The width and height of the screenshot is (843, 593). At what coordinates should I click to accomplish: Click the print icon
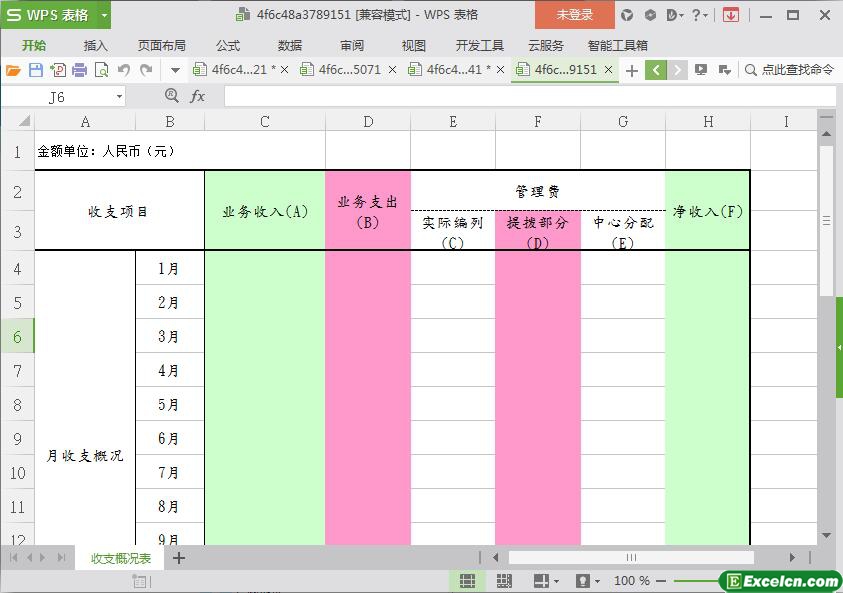[x=79, y=70]
